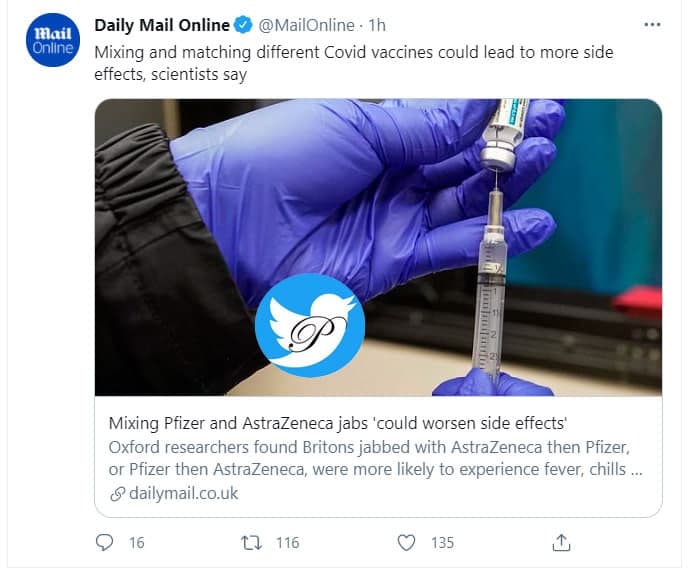Click the 1h tweet timestamp

(377, 25)
